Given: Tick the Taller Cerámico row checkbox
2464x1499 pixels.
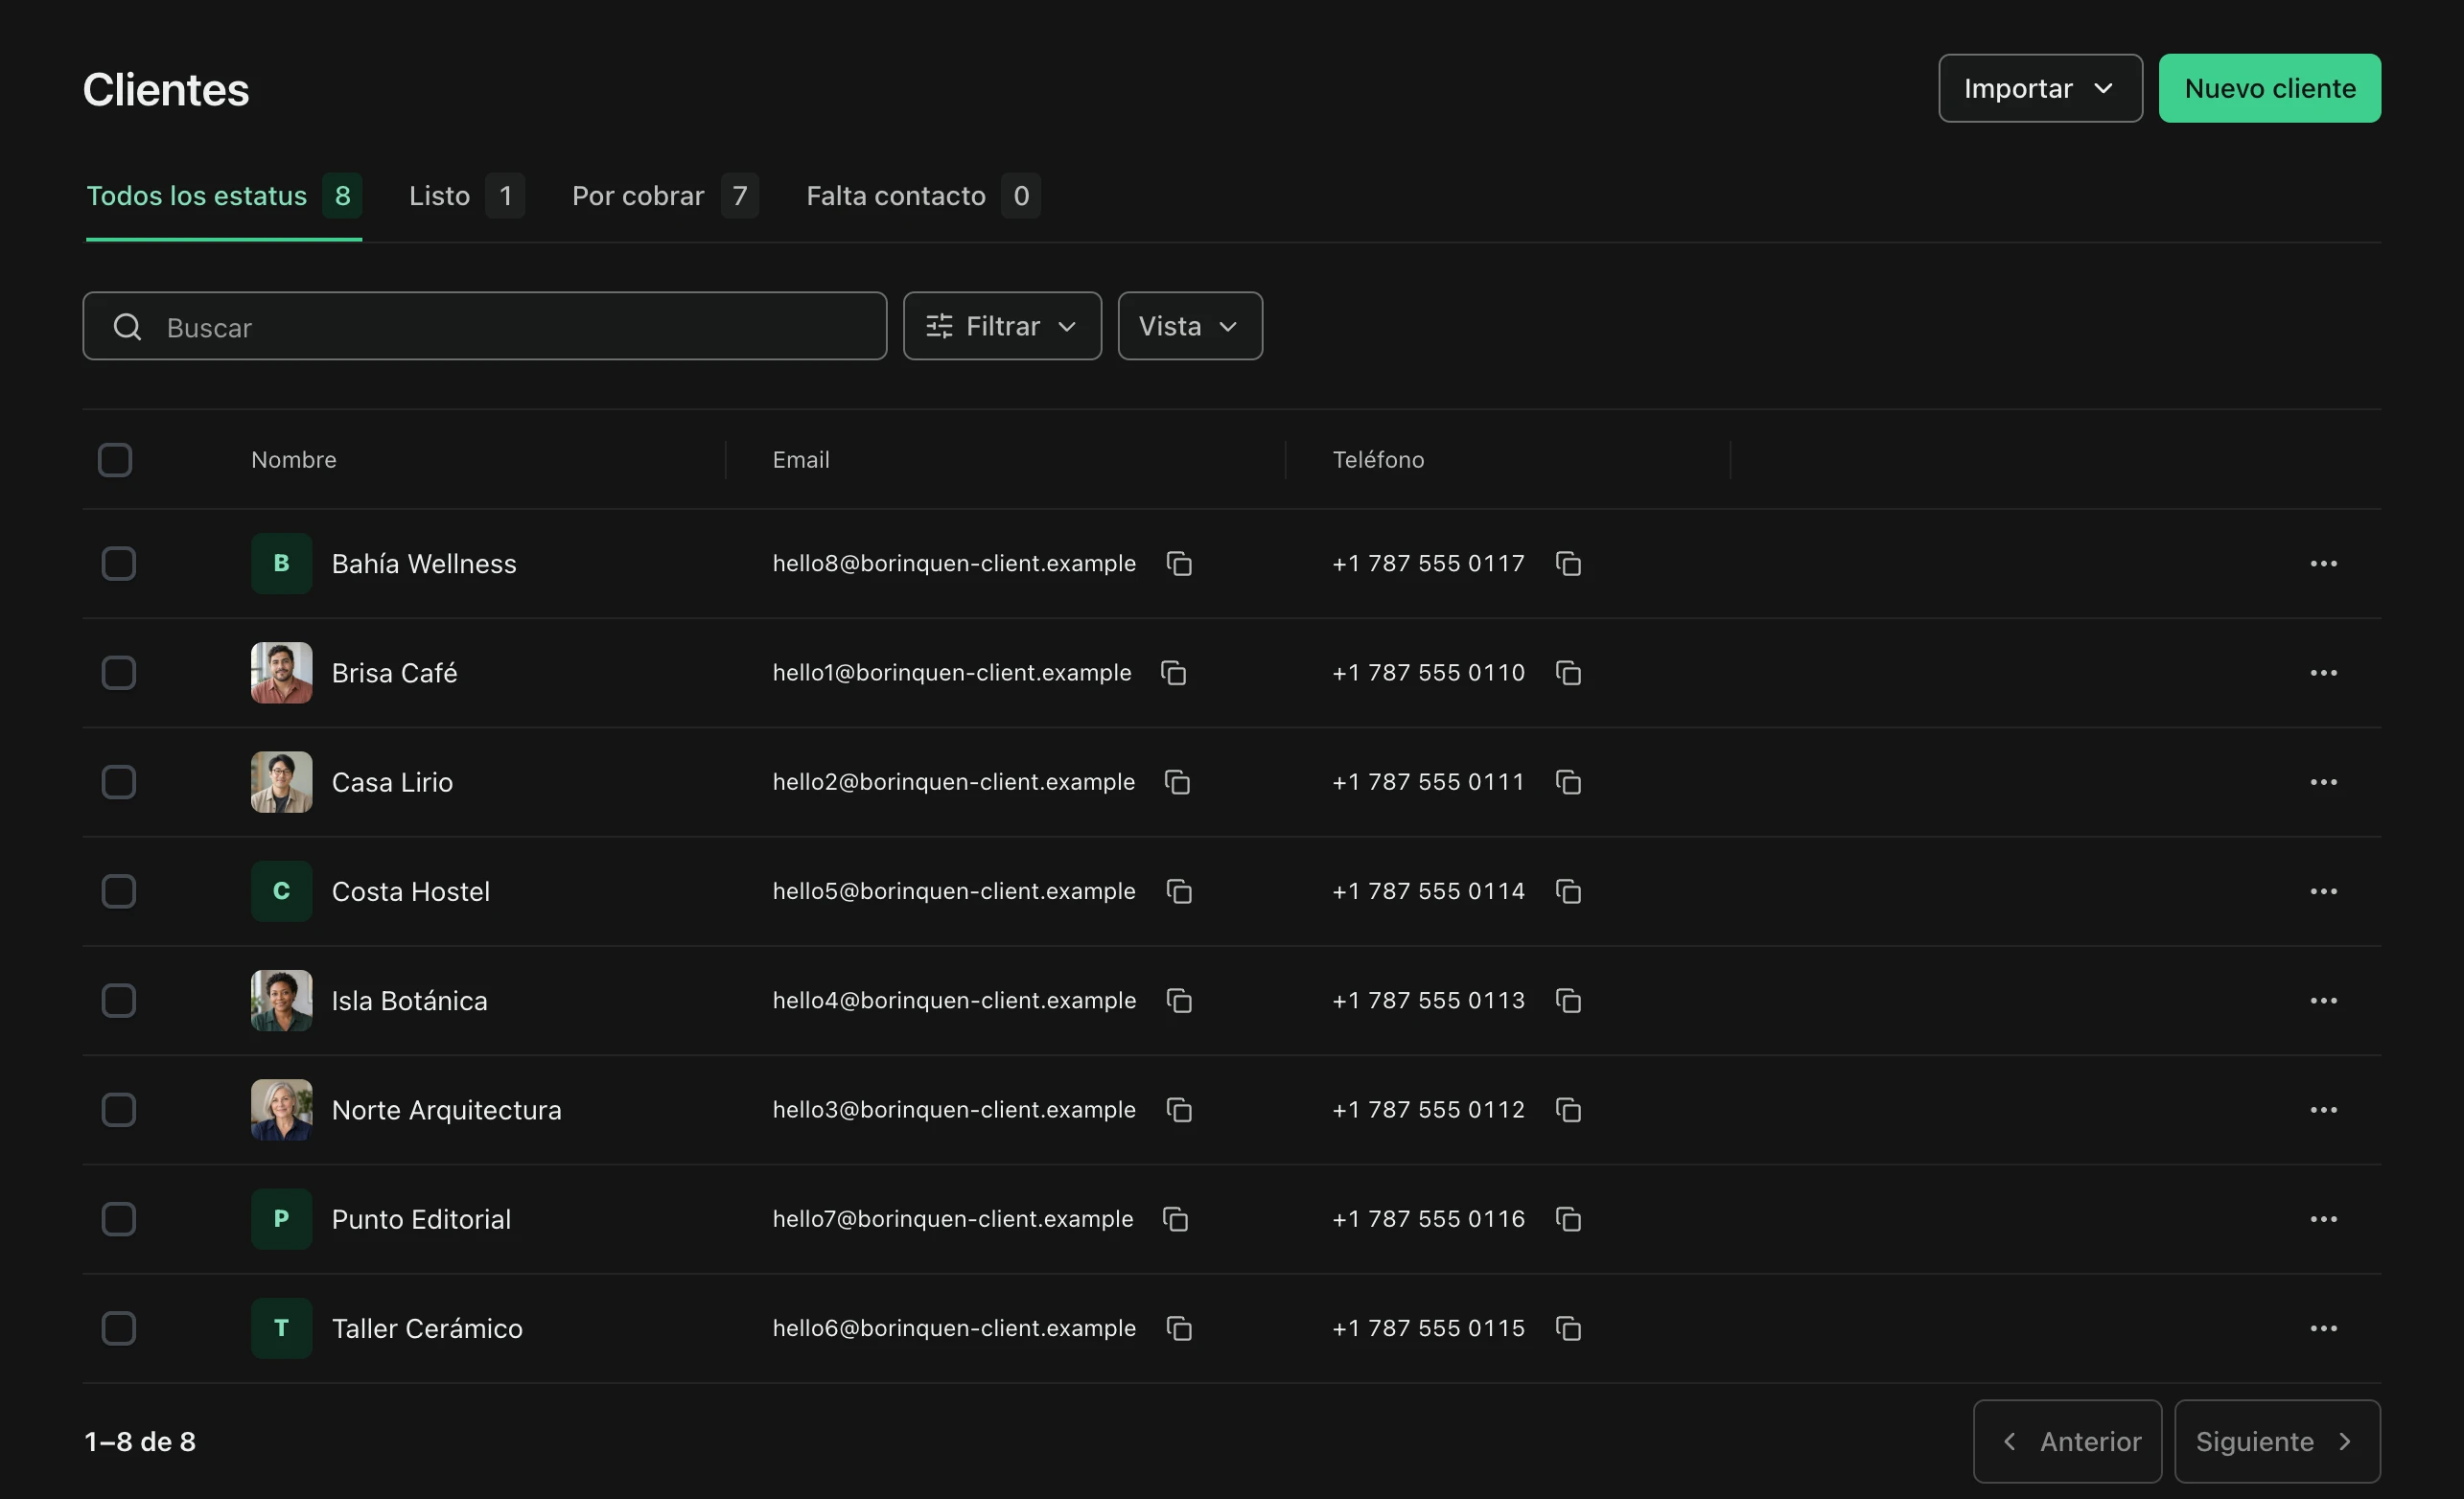Looking at the screenshot, I should (x=119, y=1328).
